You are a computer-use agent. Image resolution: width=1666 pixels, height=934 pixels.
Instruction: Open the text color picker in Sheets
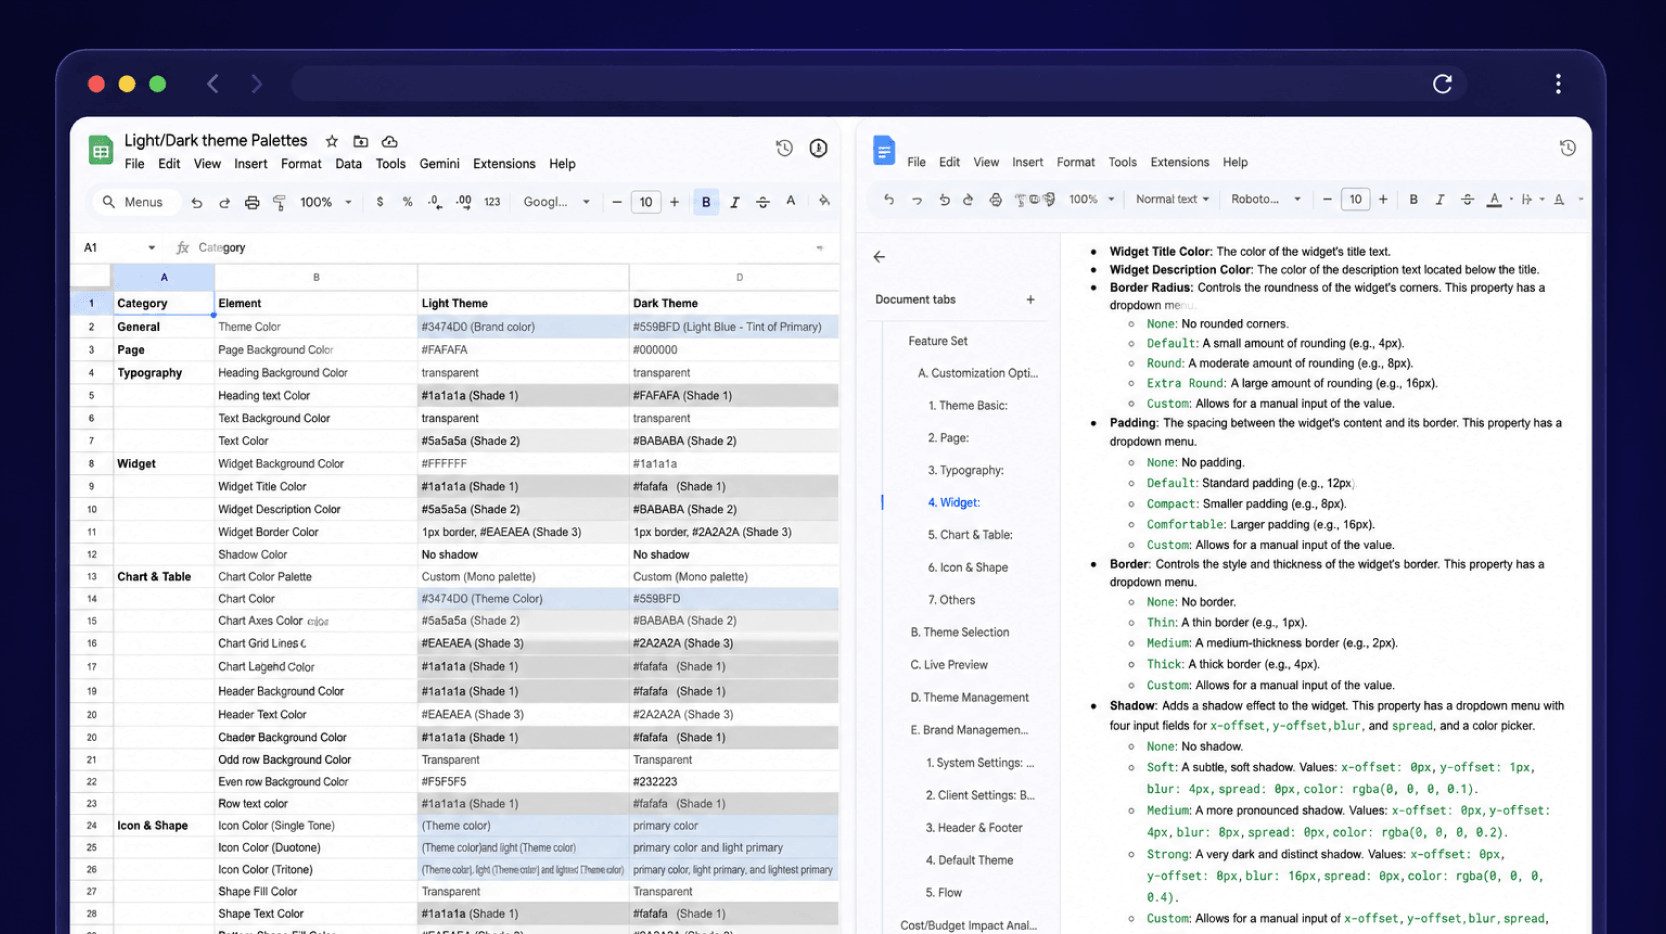tap(791, 202)
